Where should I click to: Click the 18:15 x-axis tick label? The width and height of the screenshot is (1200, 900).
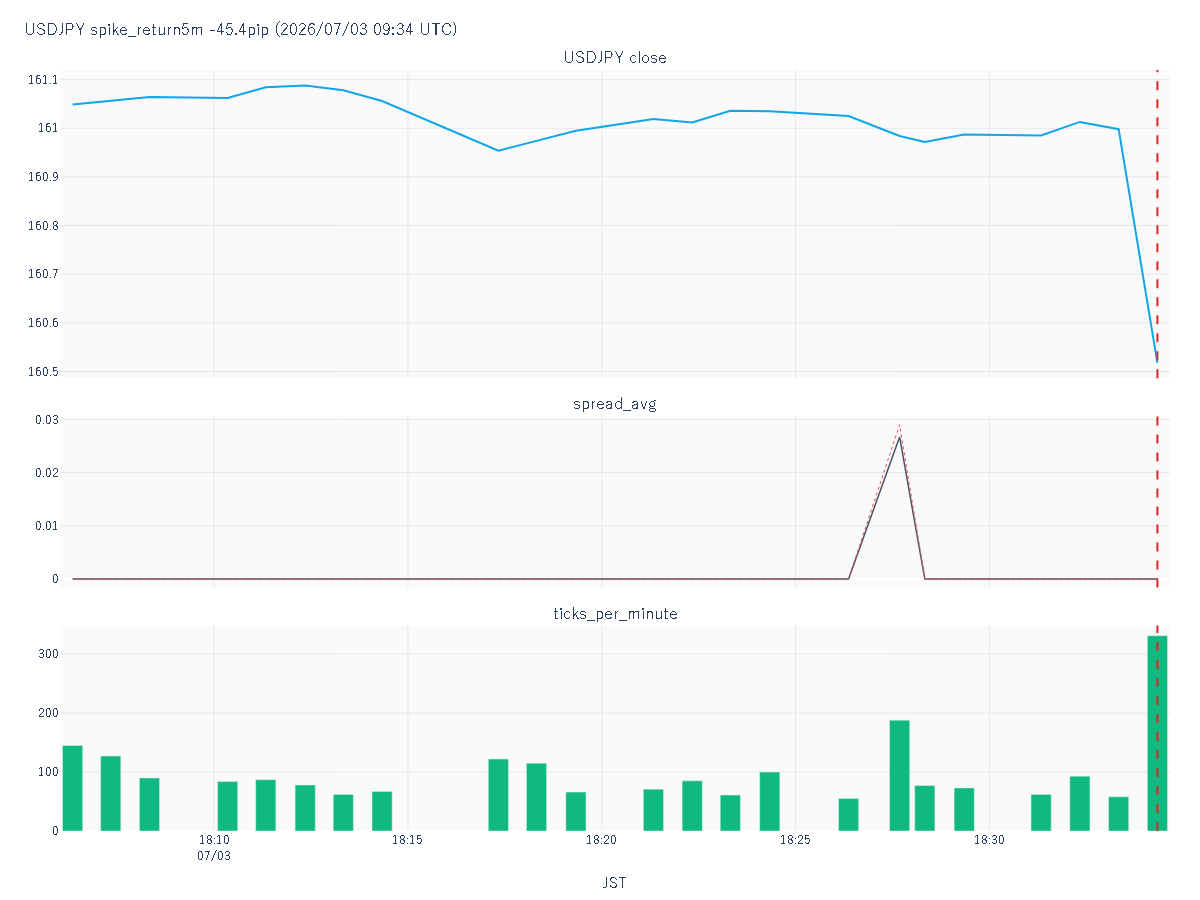click(x=407, y=841)
